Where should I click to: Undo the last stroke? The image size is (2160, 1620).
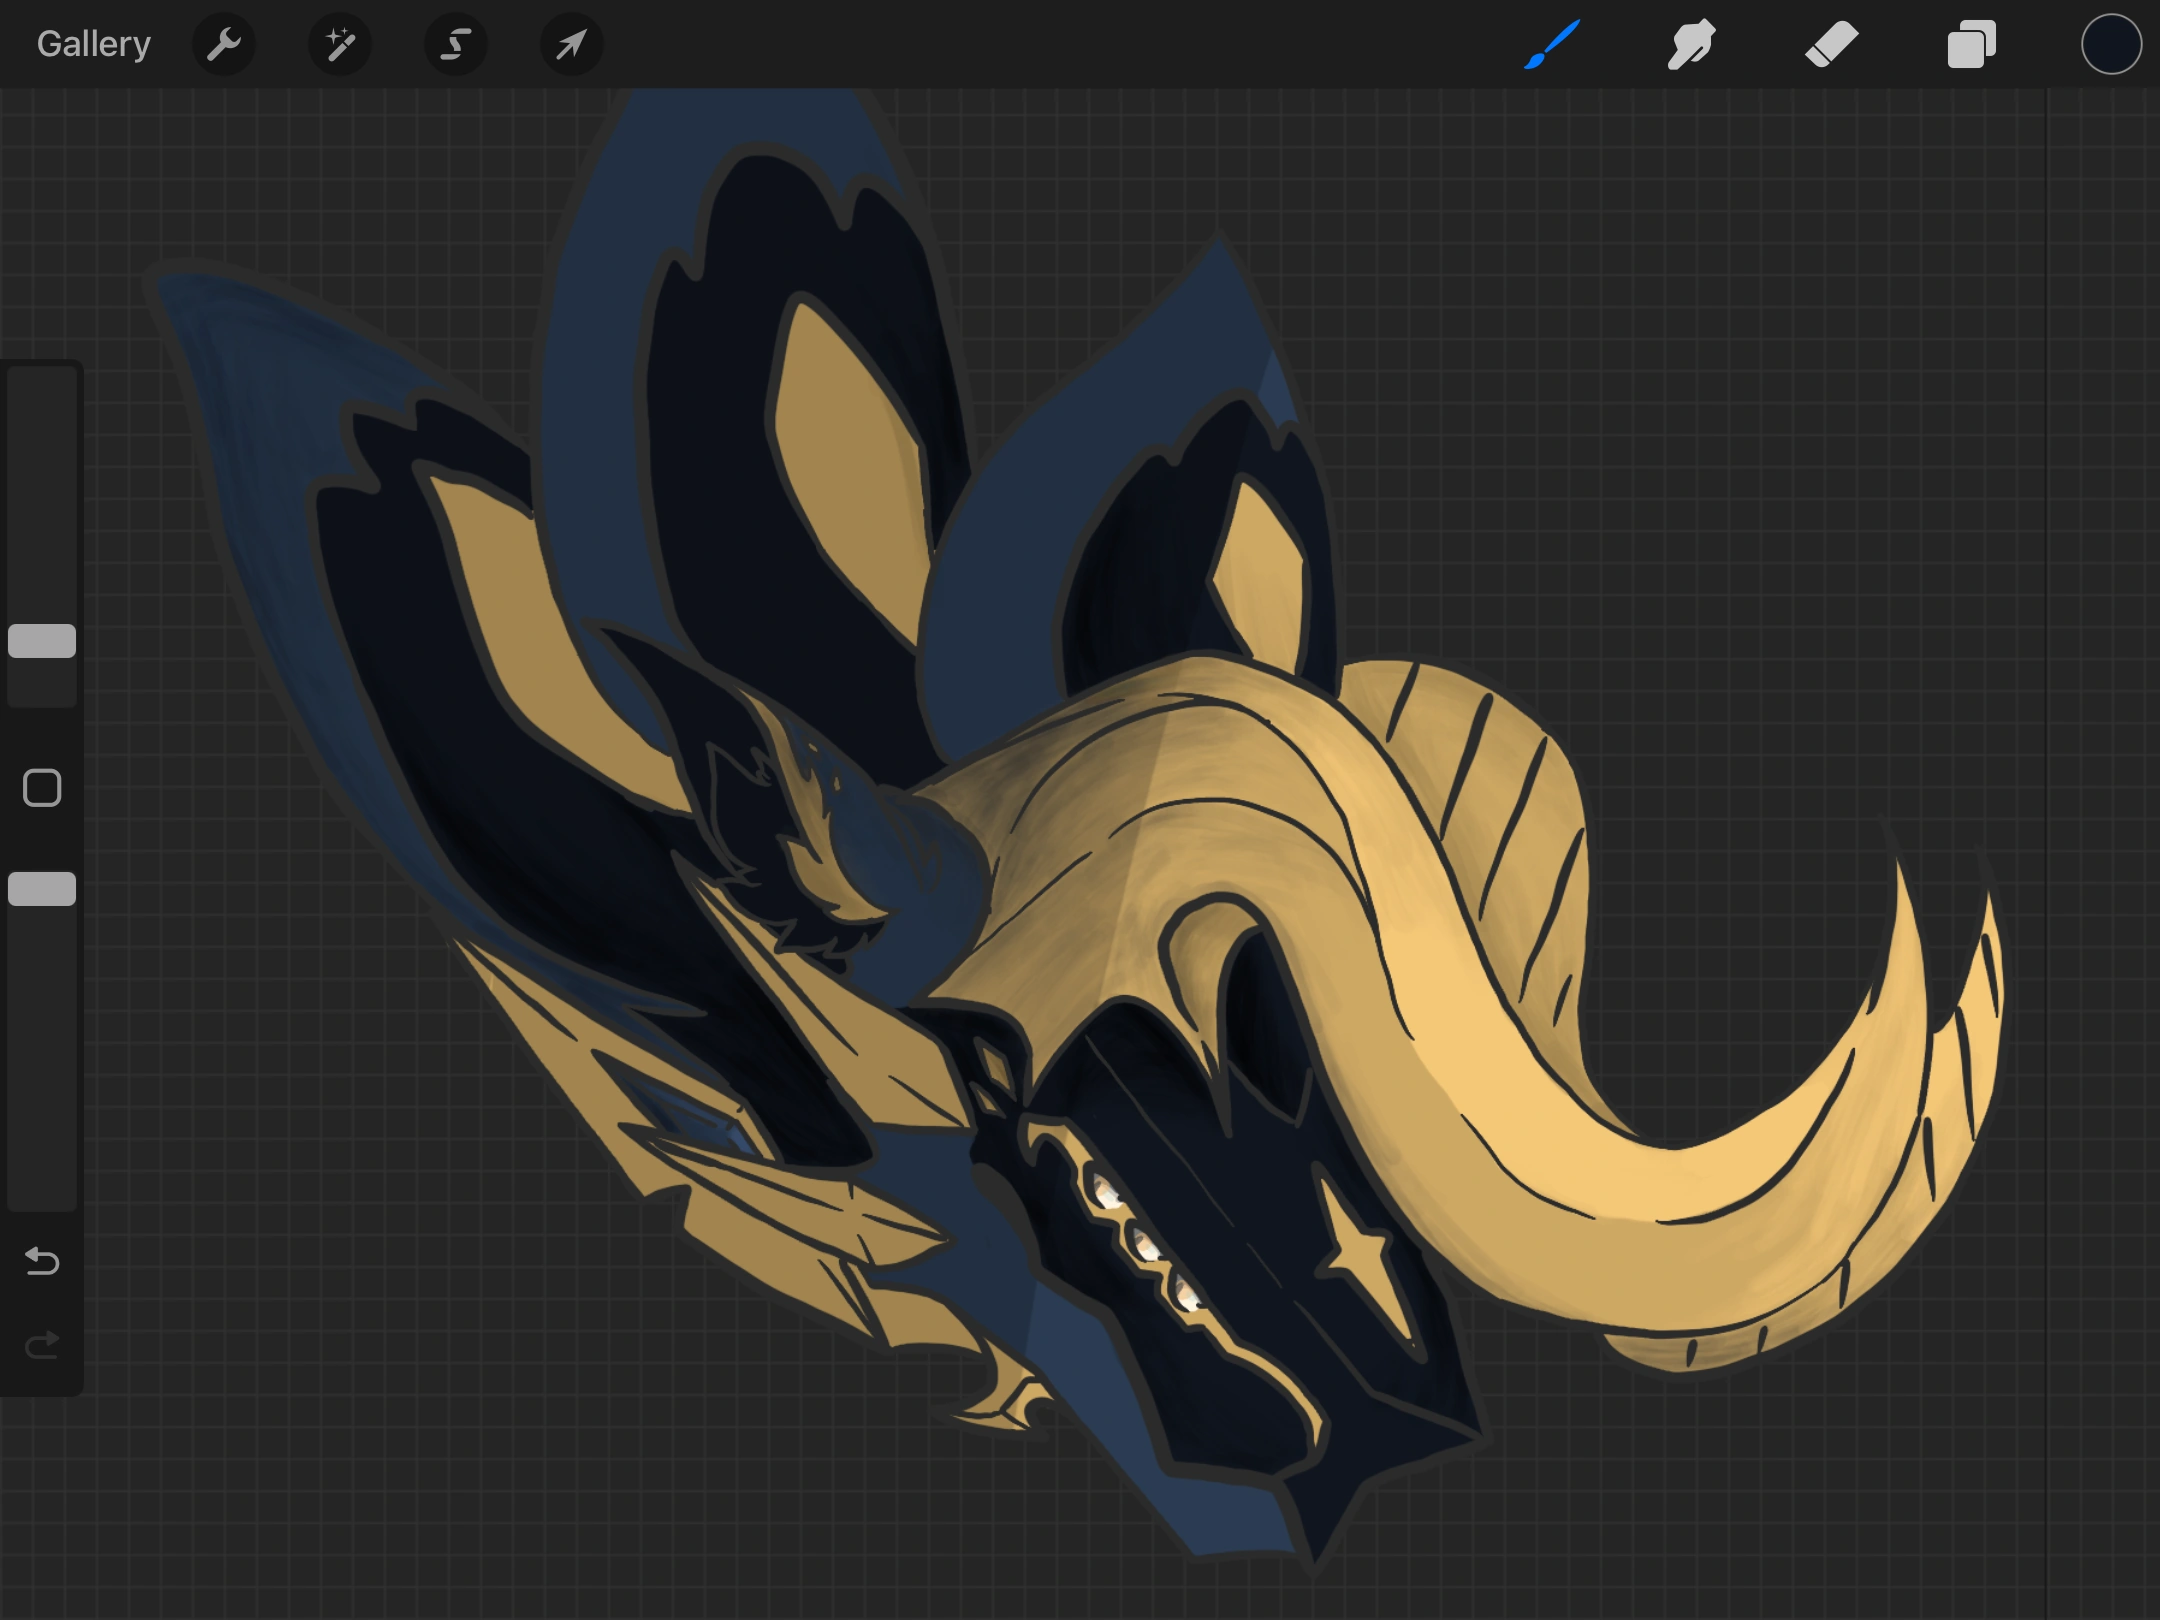coord(42,1261)
